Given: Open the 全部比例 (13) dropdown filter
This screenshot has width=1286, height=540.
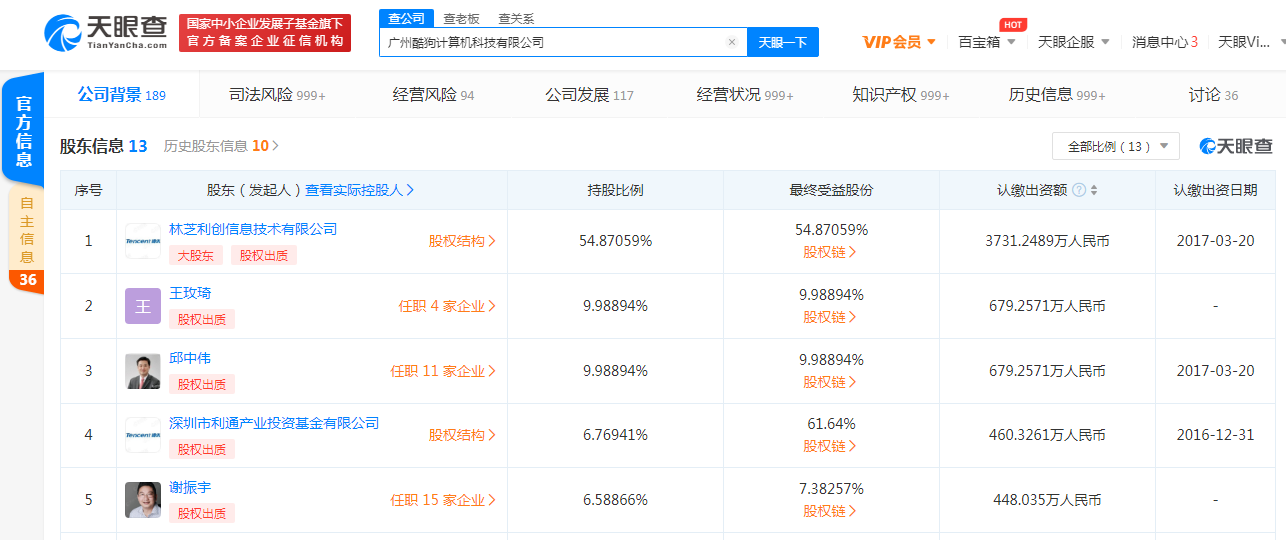Looking at the screenshot, I should pos(1115,146).
